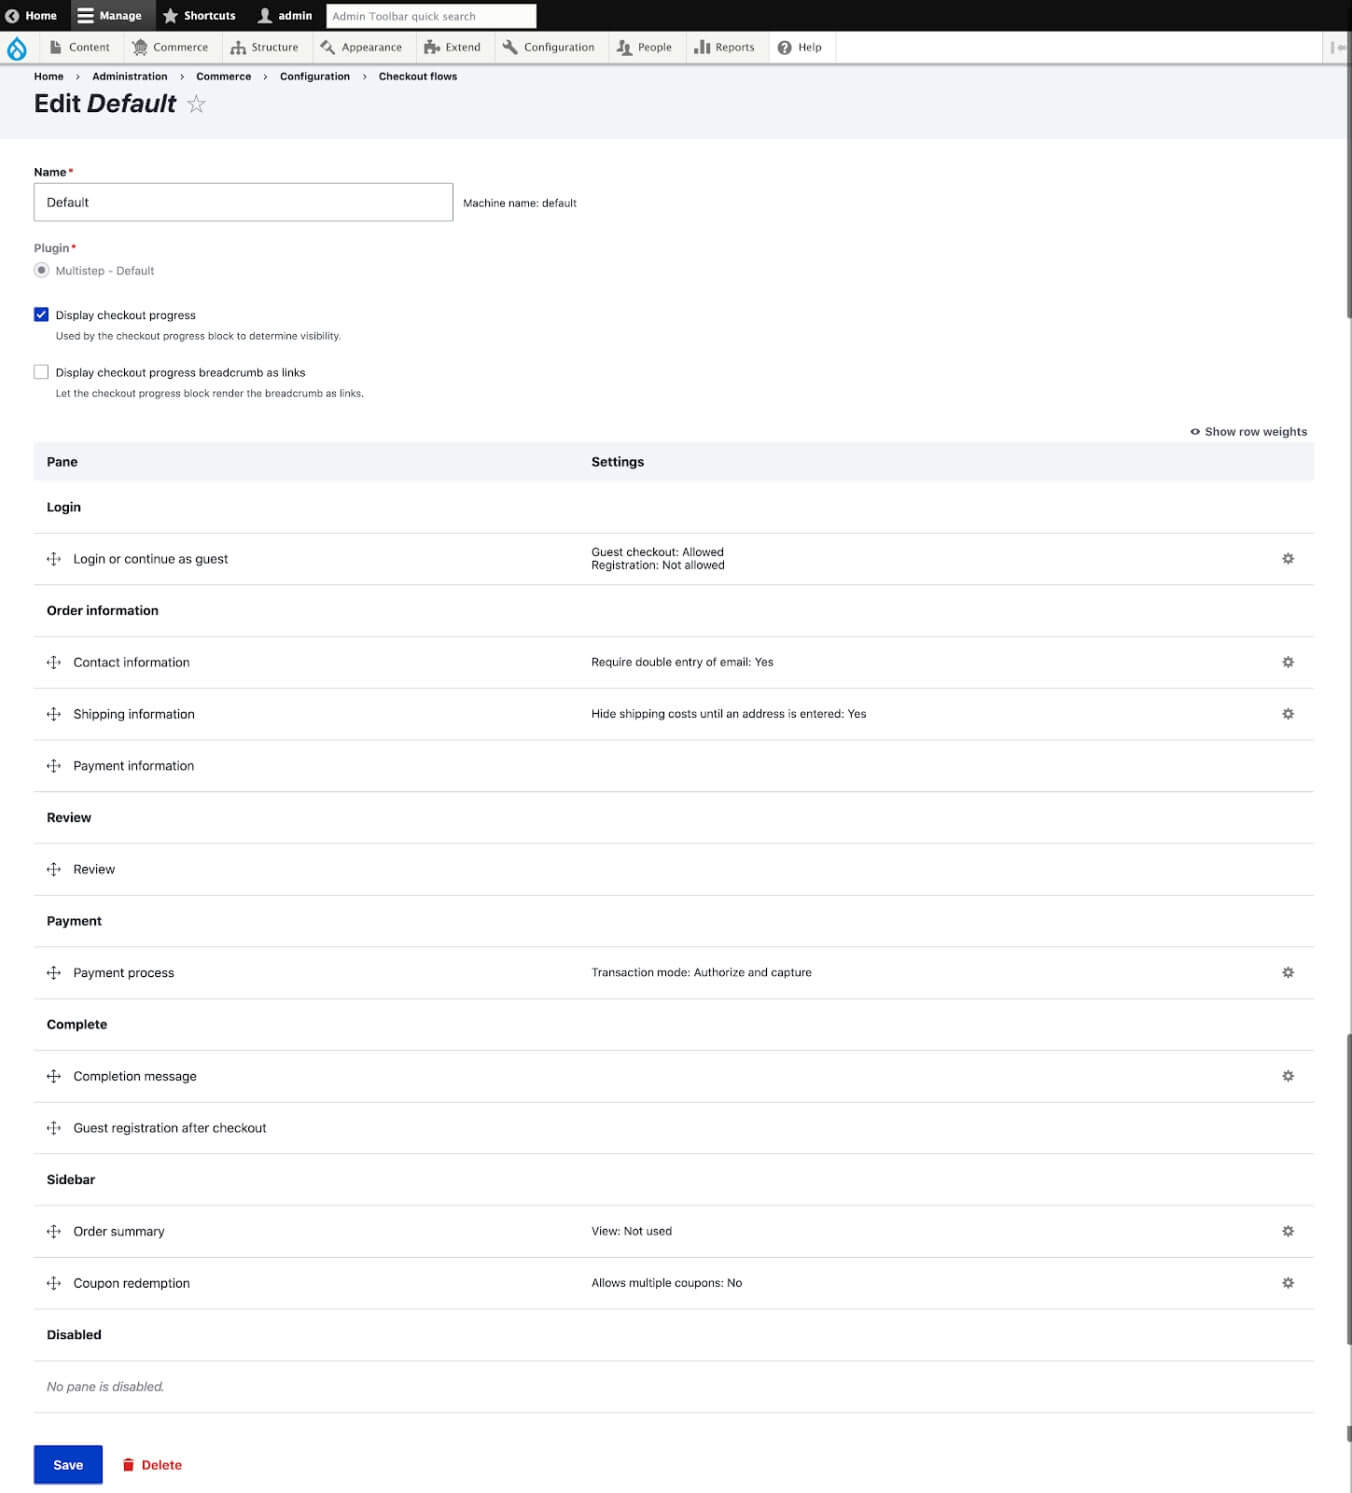Go to Checkout flows breadcrumb link
The image size is (1352, 1493).
(x=417, y=76)
